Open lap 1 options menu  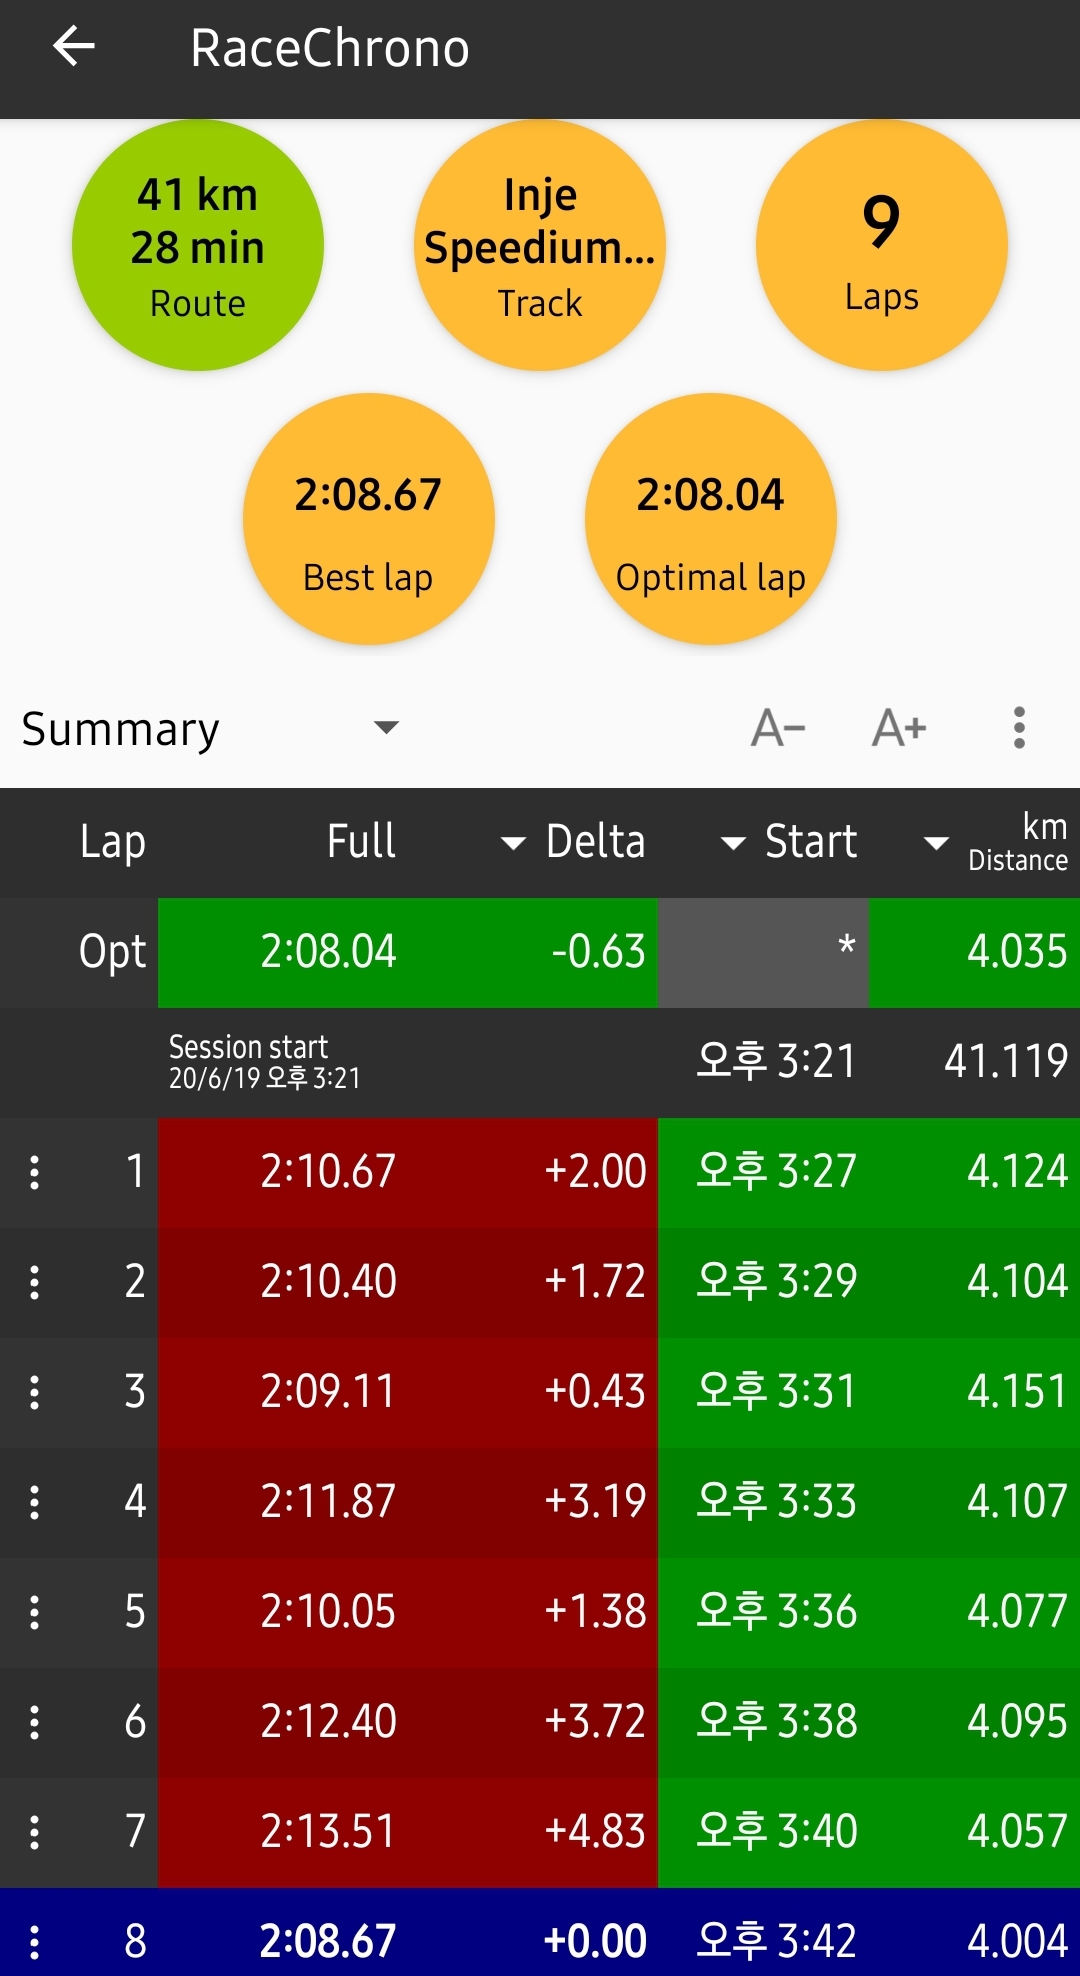35,1172
